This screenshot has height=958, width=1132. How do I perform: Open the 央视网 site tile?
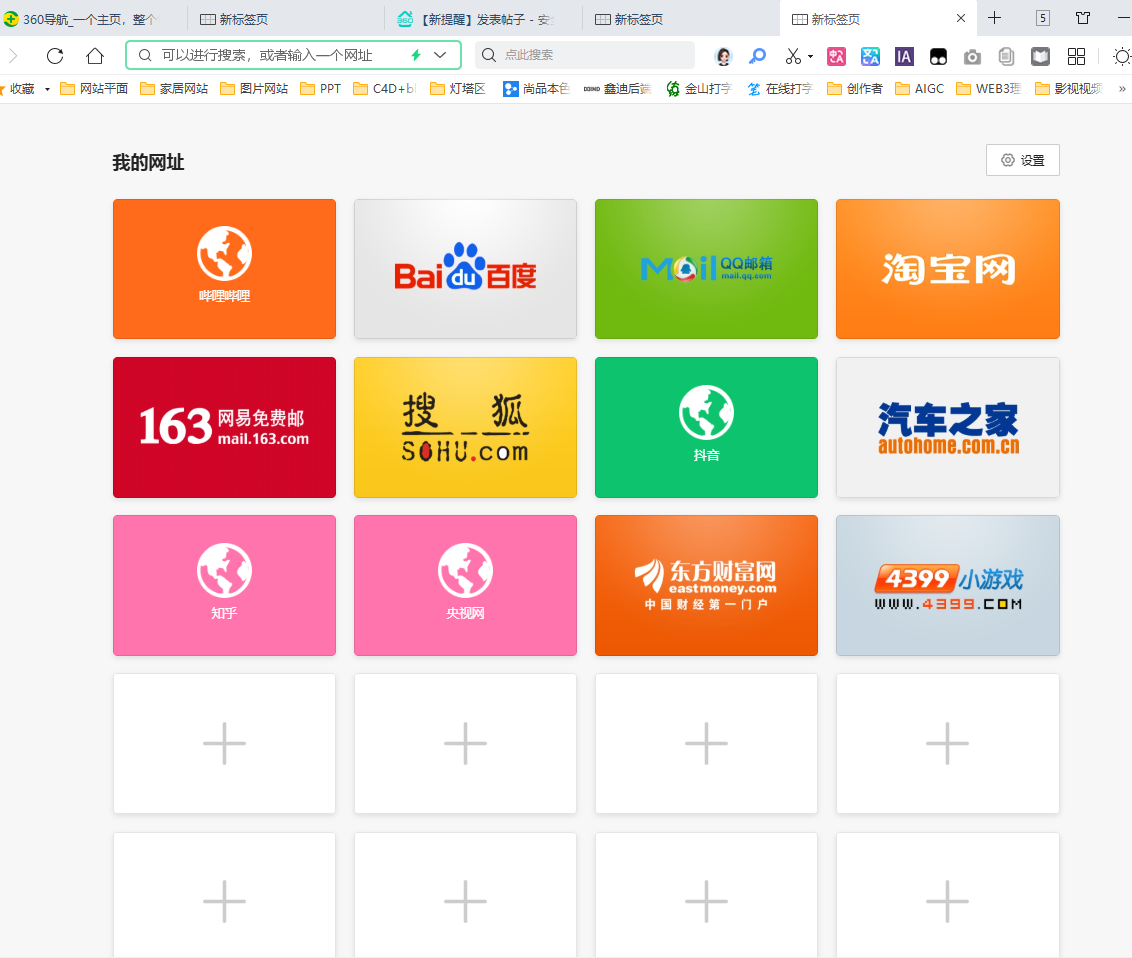466,585
